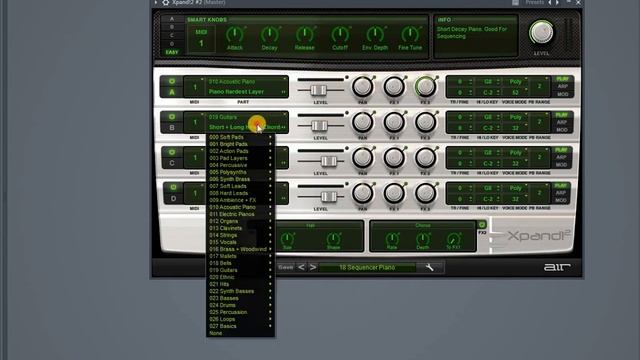Screen dimensions: 640x360
Task: Adjust the Decay smart knob
Action: click(269, 35)
